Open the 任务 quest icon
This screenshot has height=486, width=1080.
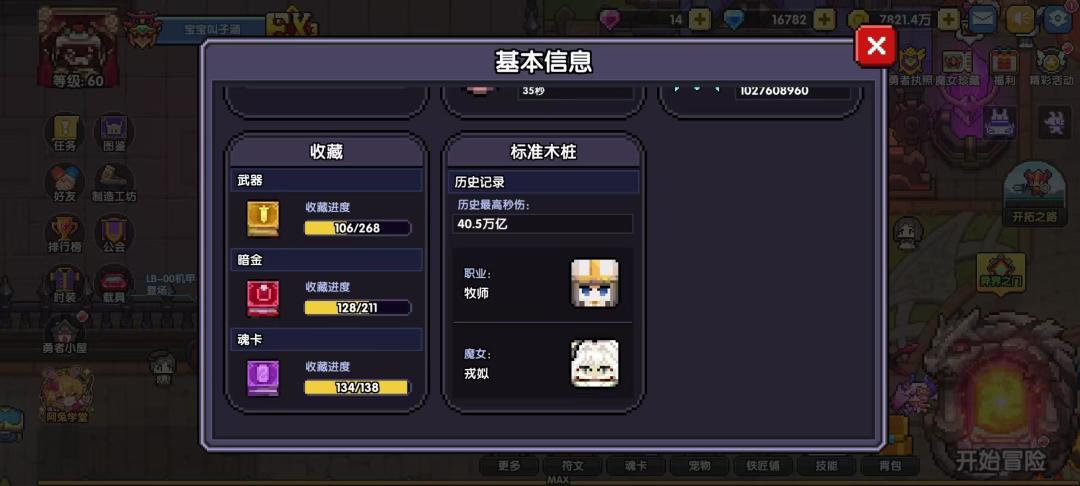tap(65, 134)
